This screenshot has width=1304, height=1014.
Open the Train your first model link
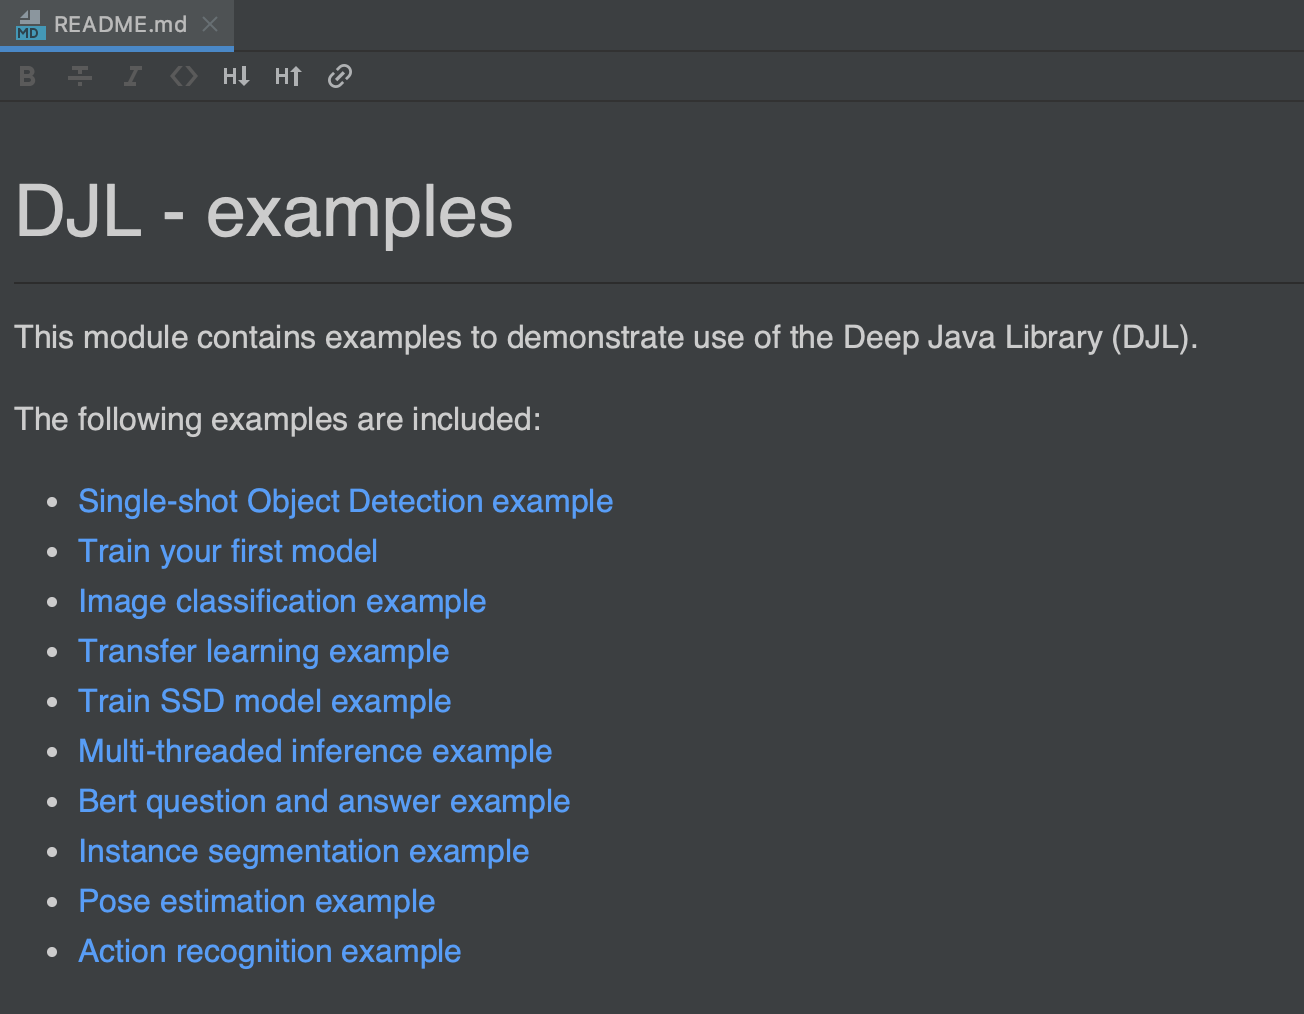click(x=227, y=551)
